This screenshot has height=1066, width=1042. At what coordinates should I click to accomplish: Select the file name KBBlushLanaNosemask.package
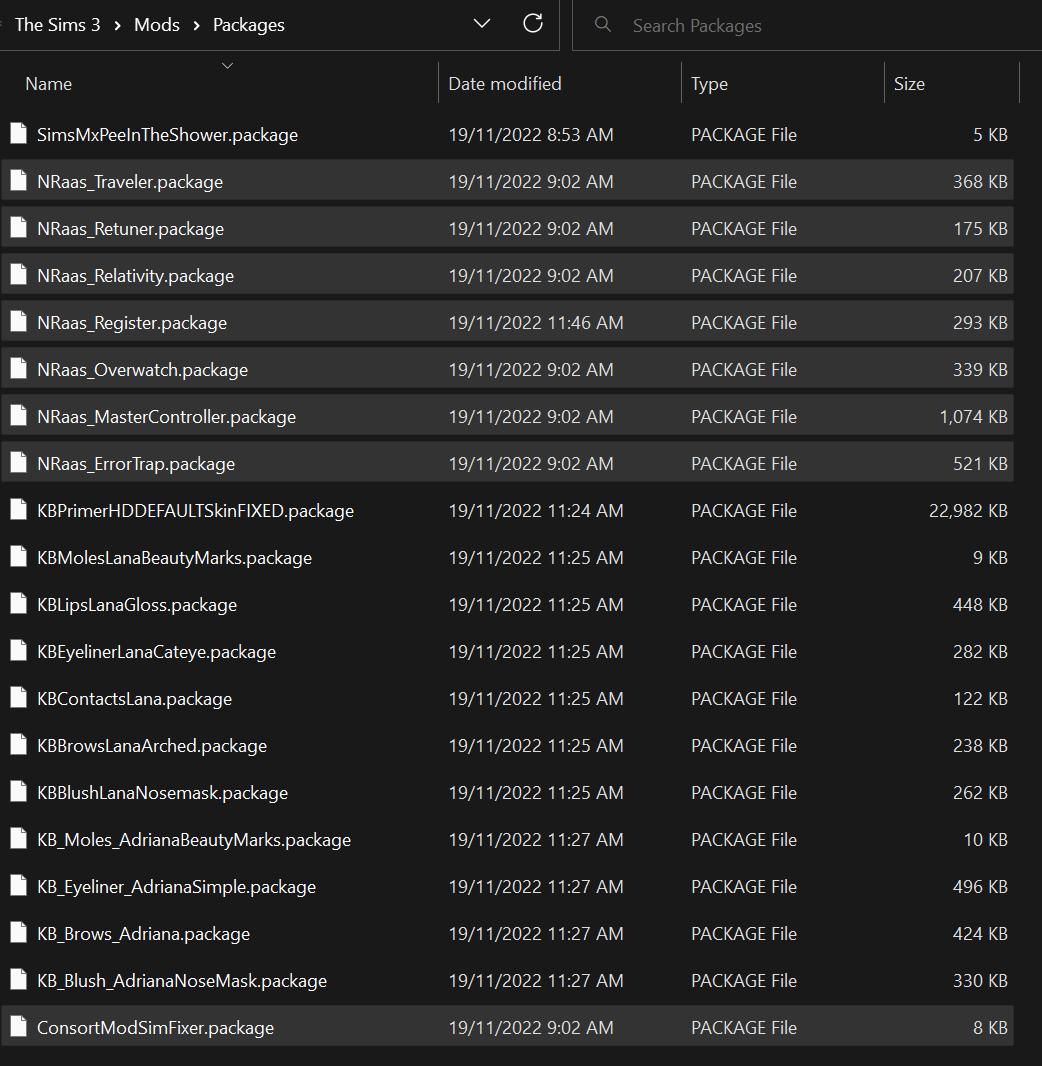tap(162, 792)
